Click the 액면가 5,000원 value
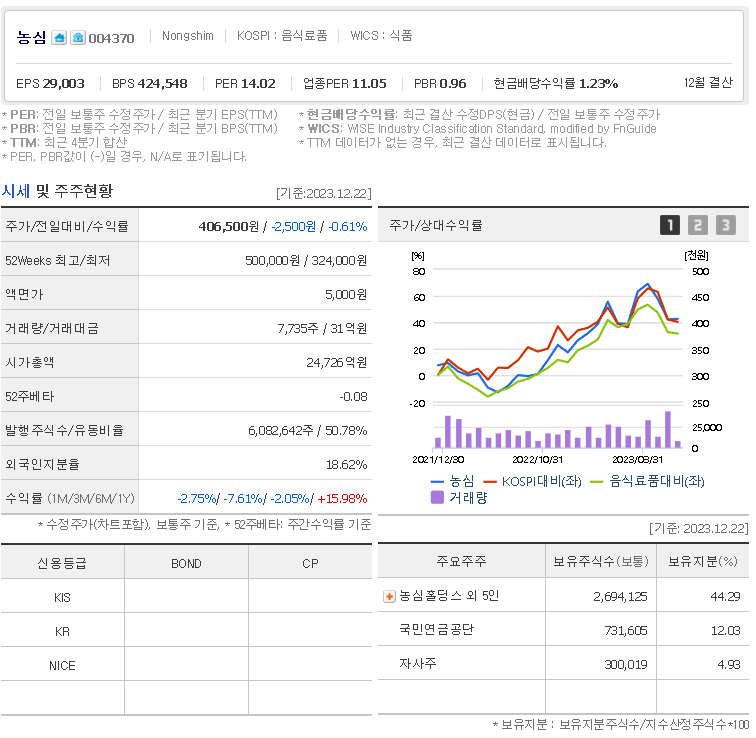The width and height of the screenshot is (756, 738). click(346, 295)
